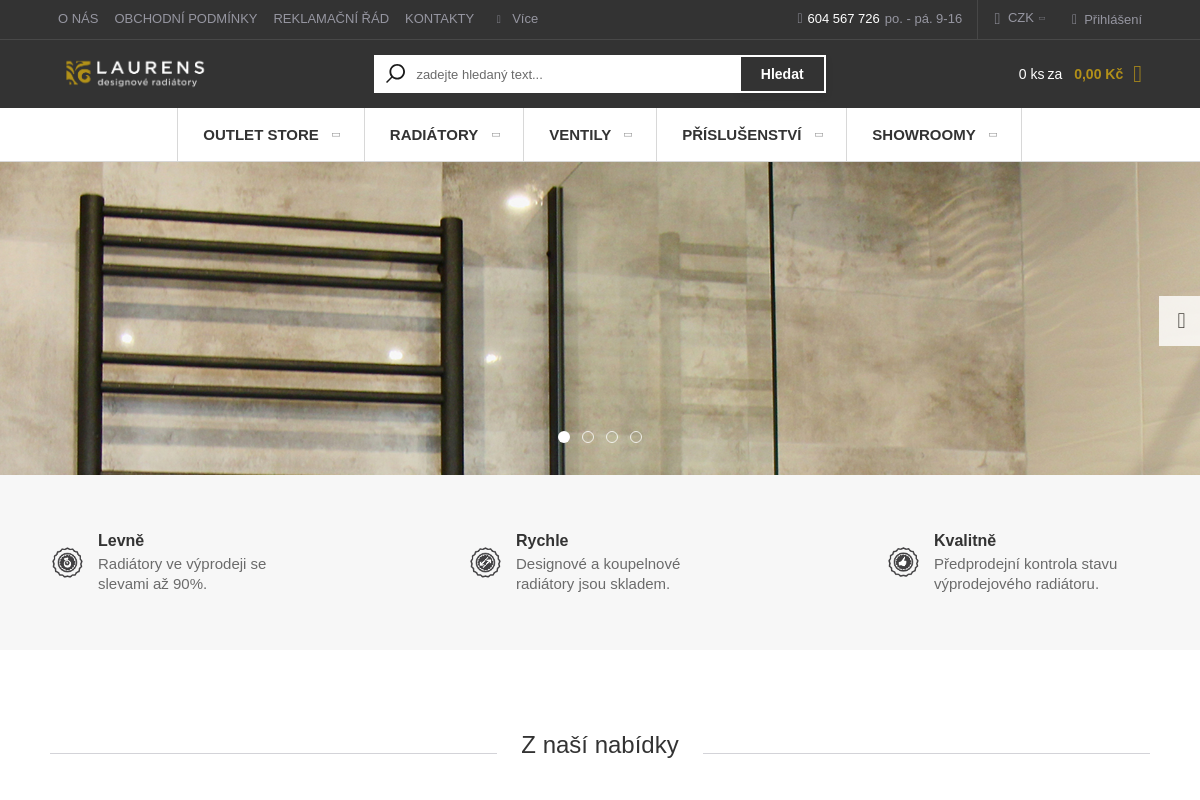Open the KONTAKTY menu item
Image resolution: width=1200 pixels, height=800 pixels.
(439, 18)
